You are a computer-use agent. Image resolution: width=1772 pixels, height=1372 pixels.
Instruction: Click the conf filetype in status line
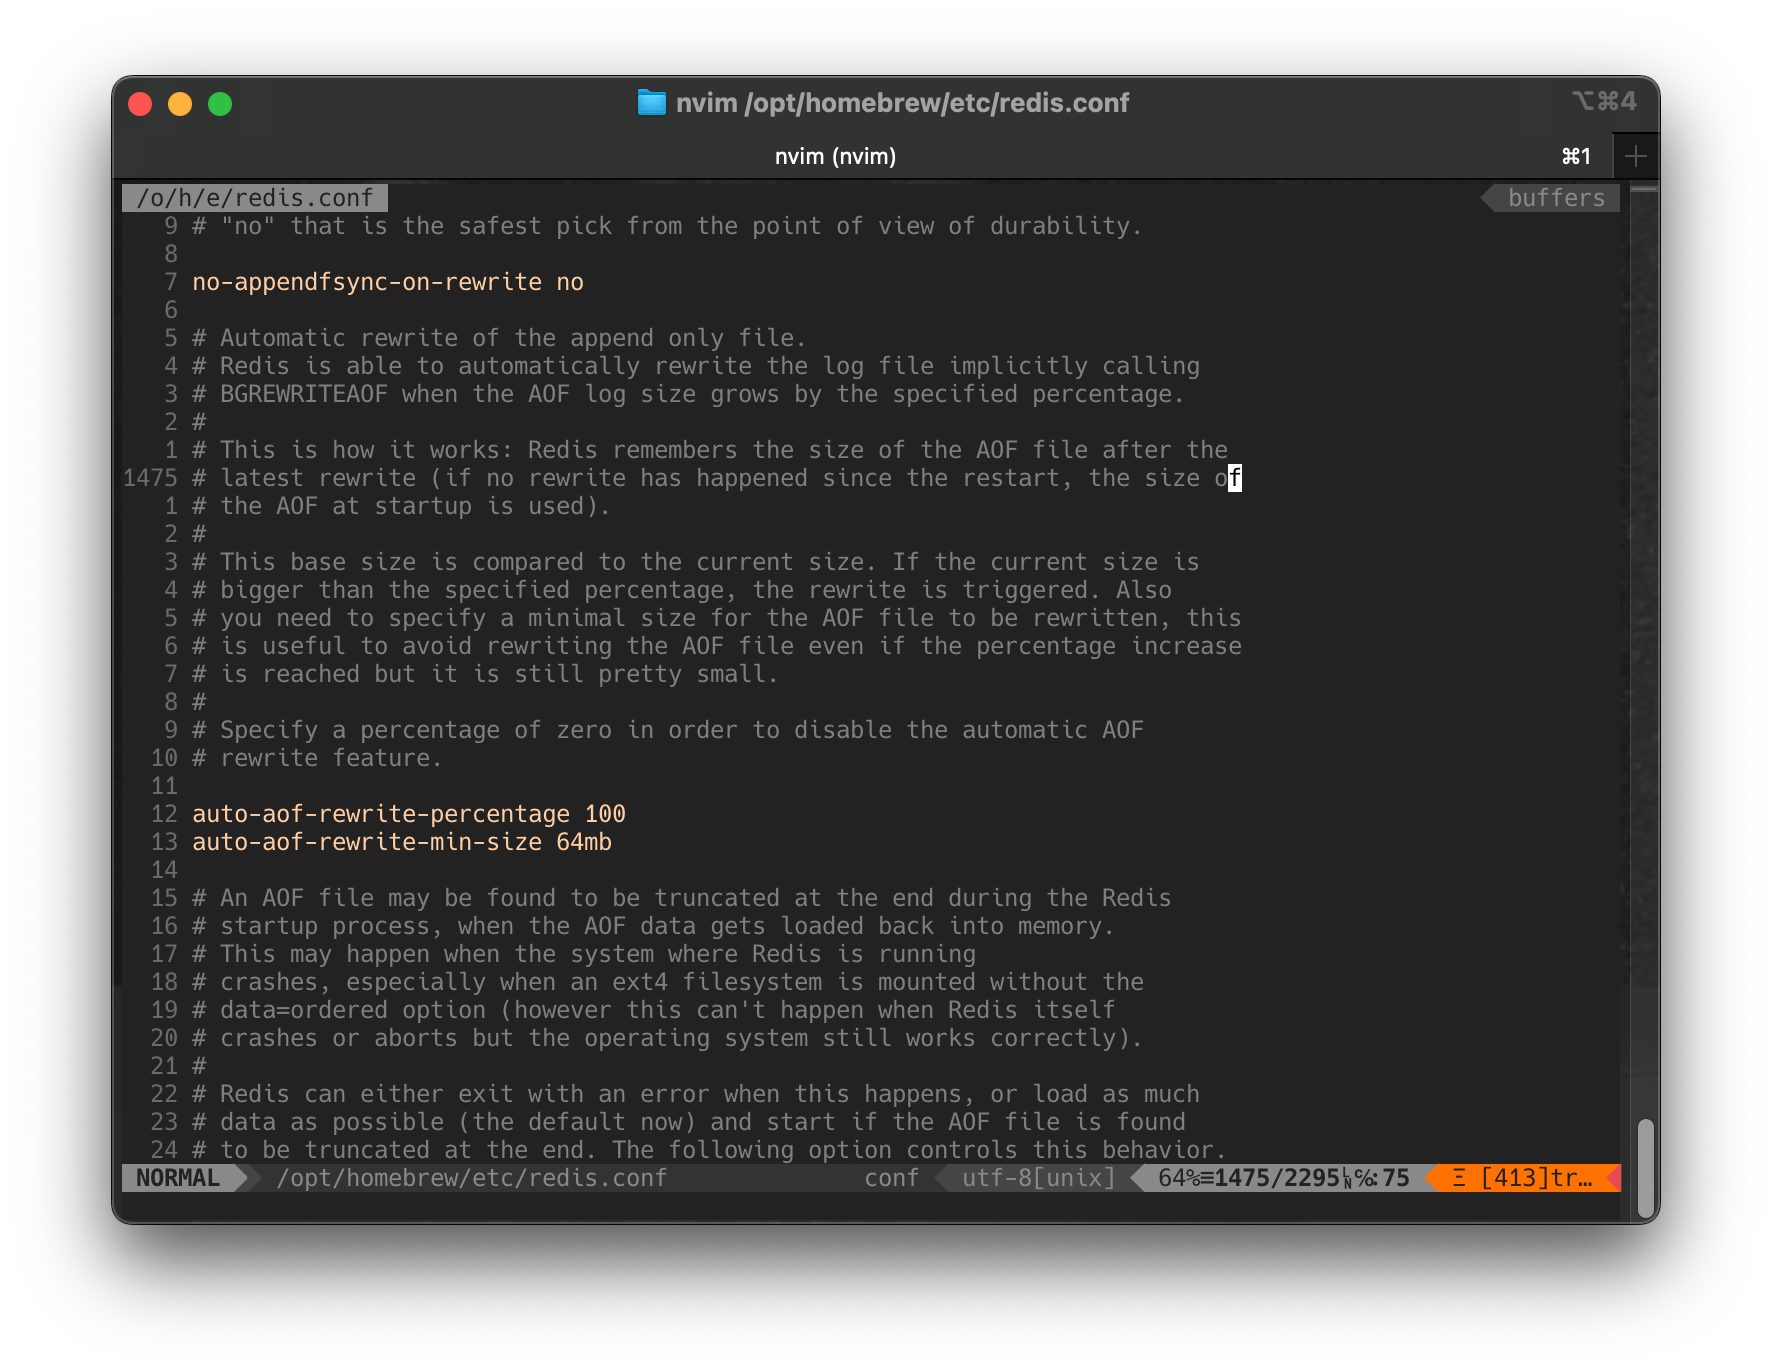[891, 1178]
